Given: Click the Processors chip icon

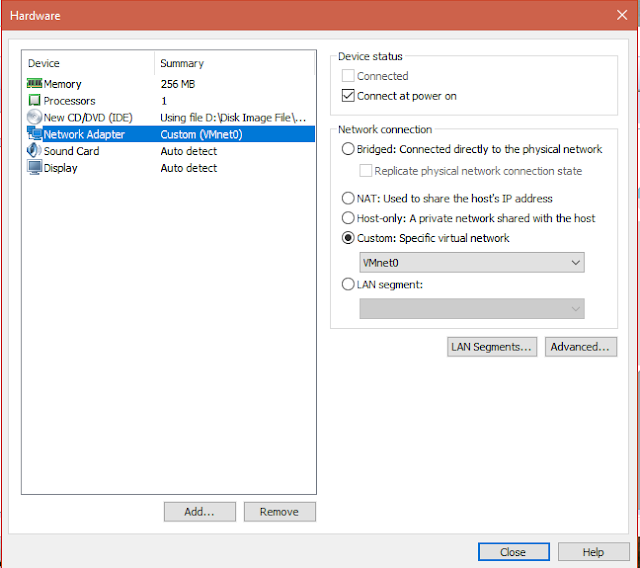Looking at the screenshot, I should tap(34, 100).
